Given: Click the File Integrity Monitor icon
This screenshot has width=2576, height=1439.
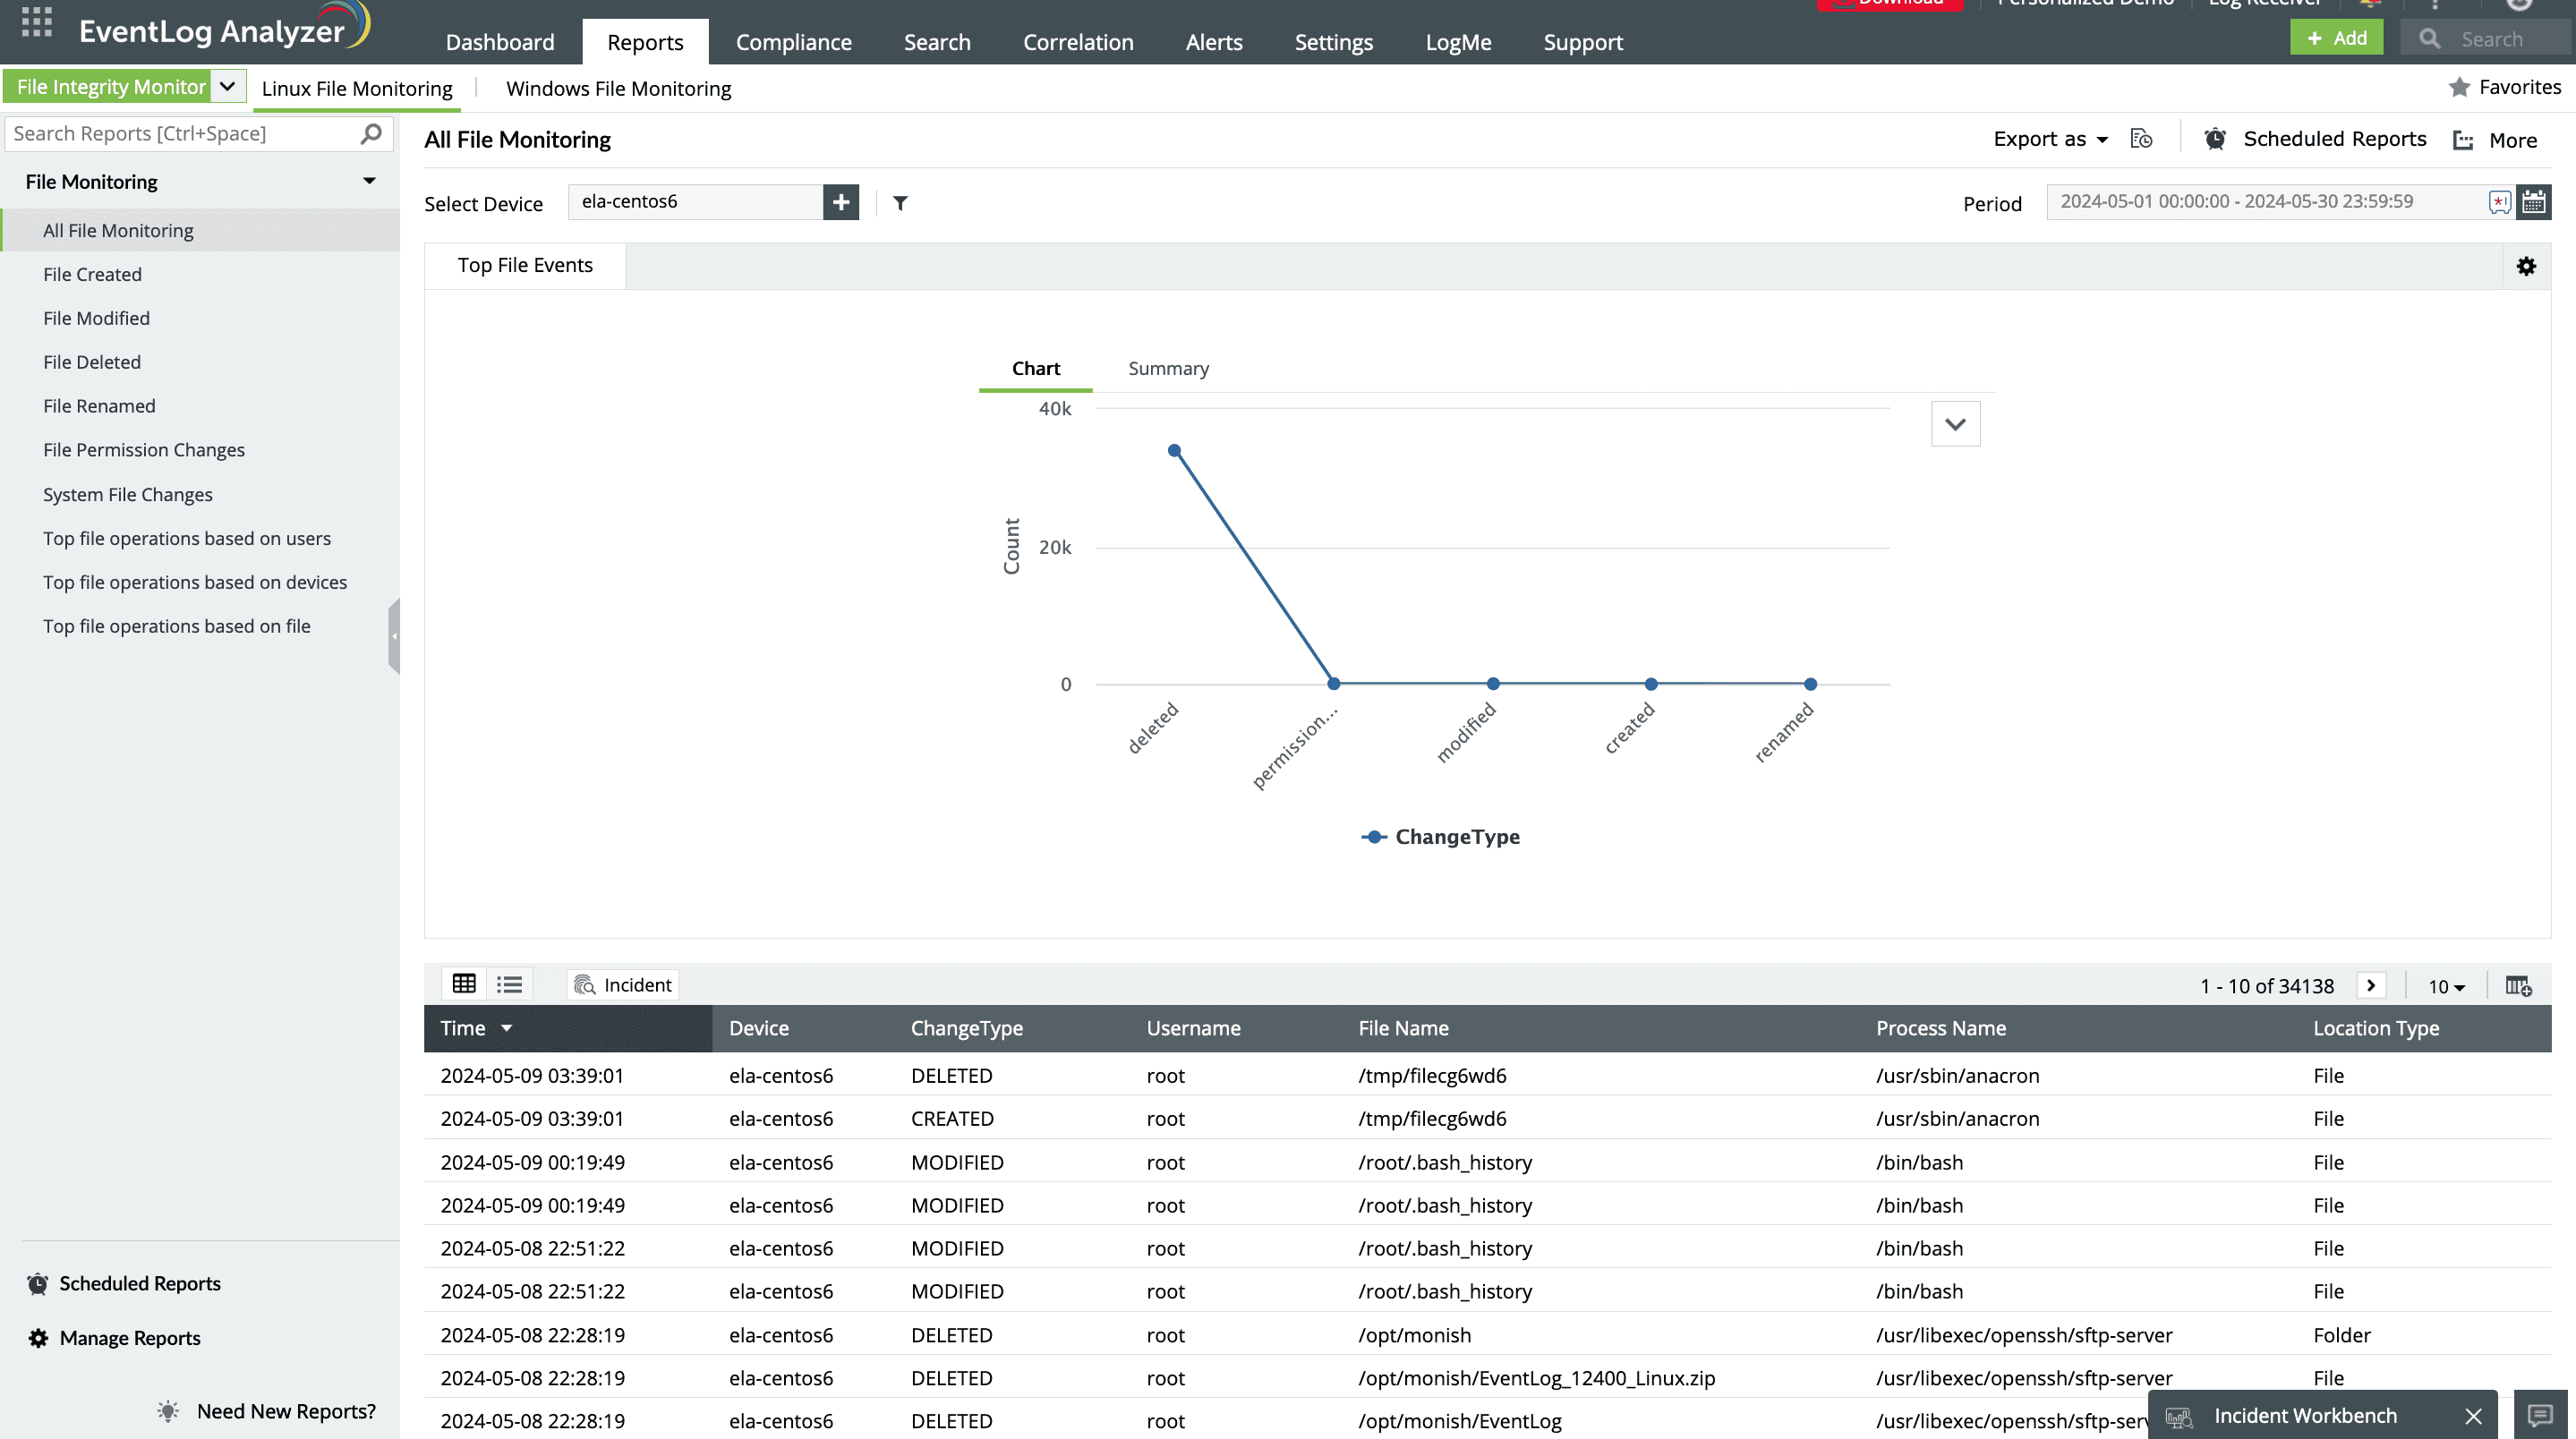Looking at the screenshot, I should click(110, 87).
